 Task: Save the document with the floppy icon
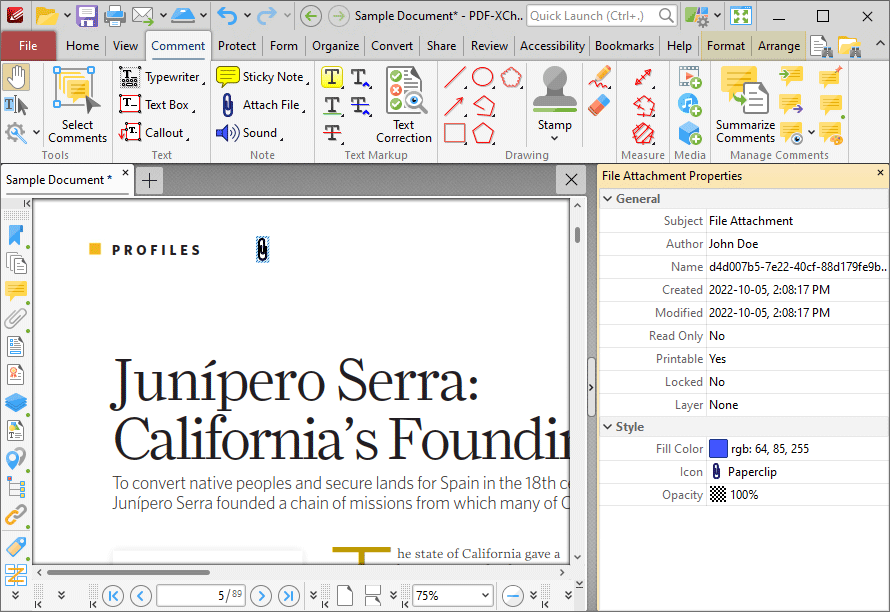tap(87, 16)
